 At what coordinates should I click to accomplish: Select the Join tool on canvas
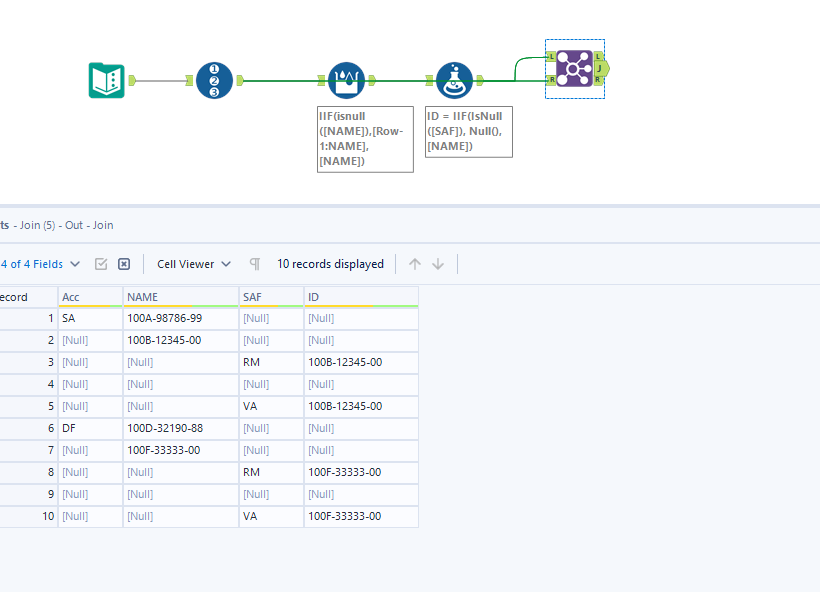coord(574,69)
